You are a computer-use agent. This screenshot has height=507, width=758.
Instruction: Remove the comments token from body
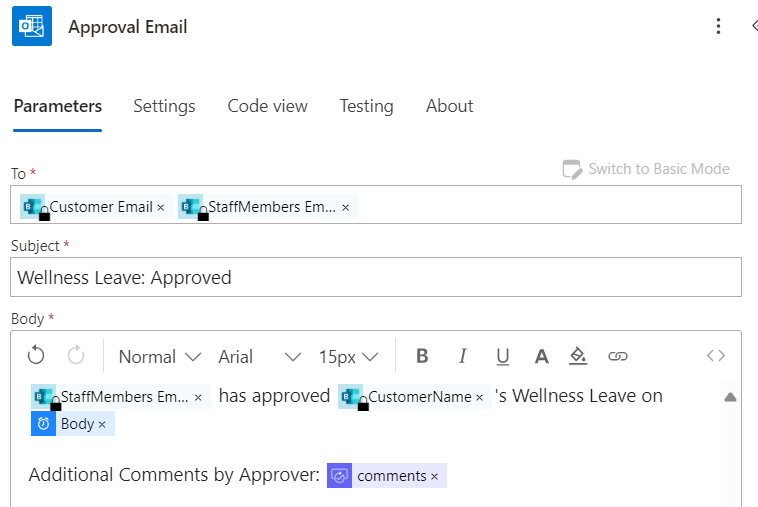[434, 477]
